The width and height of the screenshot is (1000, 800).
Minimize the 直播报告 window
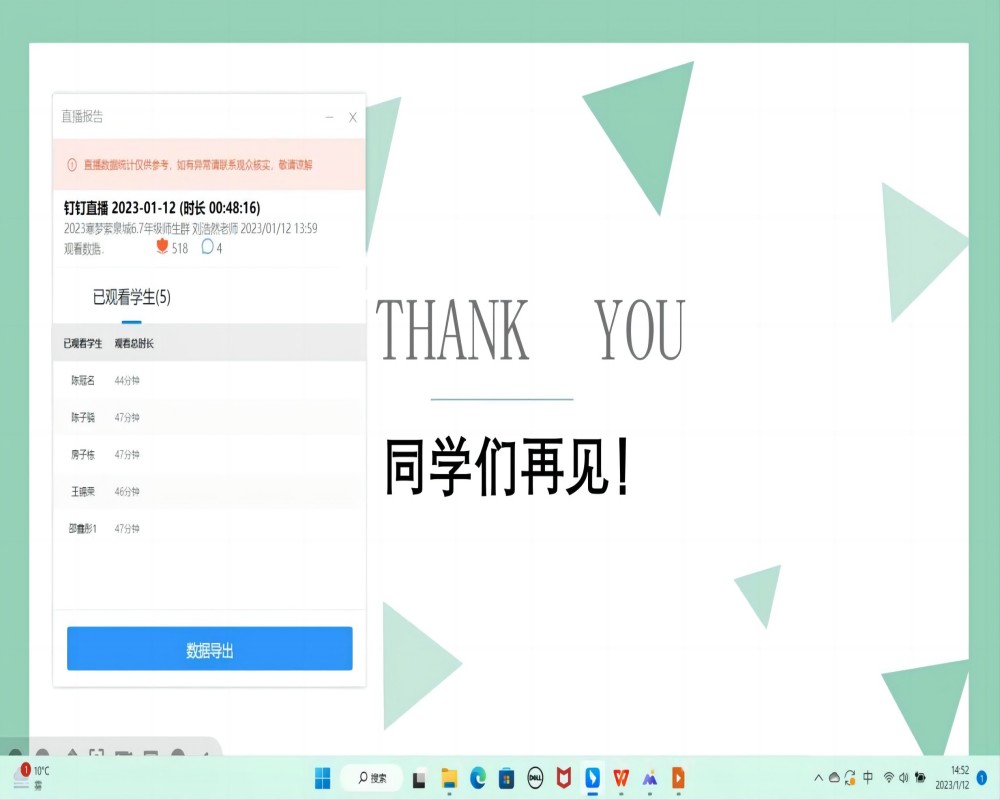(x=329, y=118)
